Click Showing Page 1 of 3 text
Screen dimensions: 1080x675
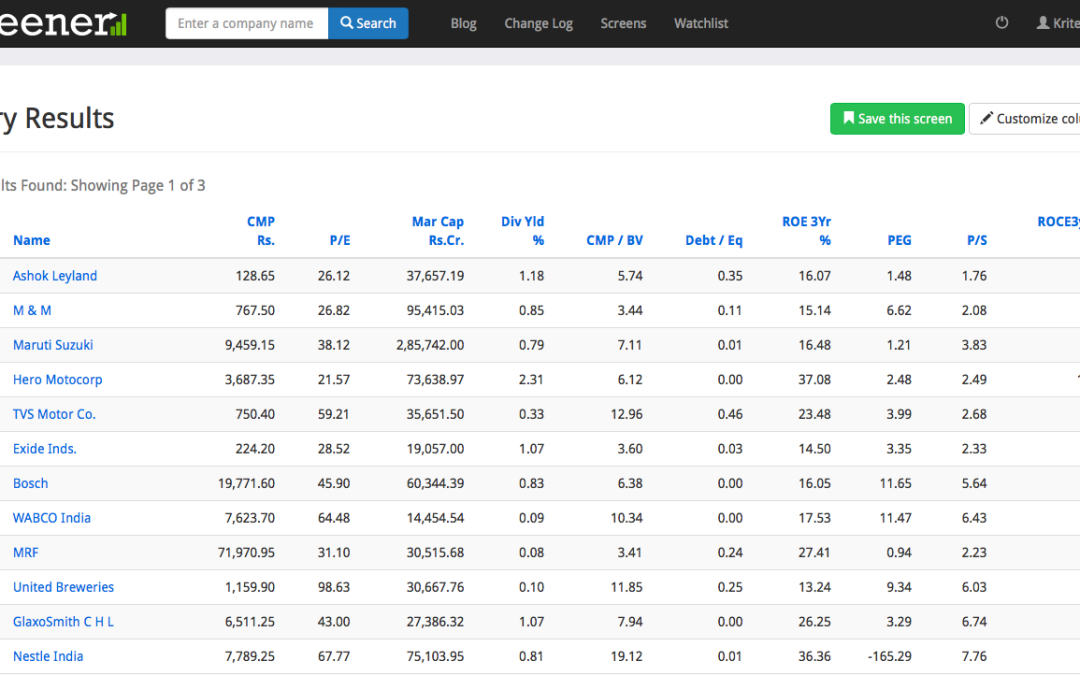pyautogui.click(x=138, y=185)
